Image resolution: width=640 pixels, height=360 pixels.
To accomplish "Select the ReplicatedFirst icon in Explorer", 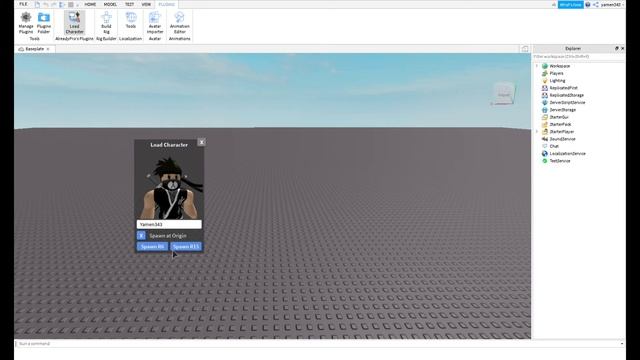I will (x=544, y=88).
